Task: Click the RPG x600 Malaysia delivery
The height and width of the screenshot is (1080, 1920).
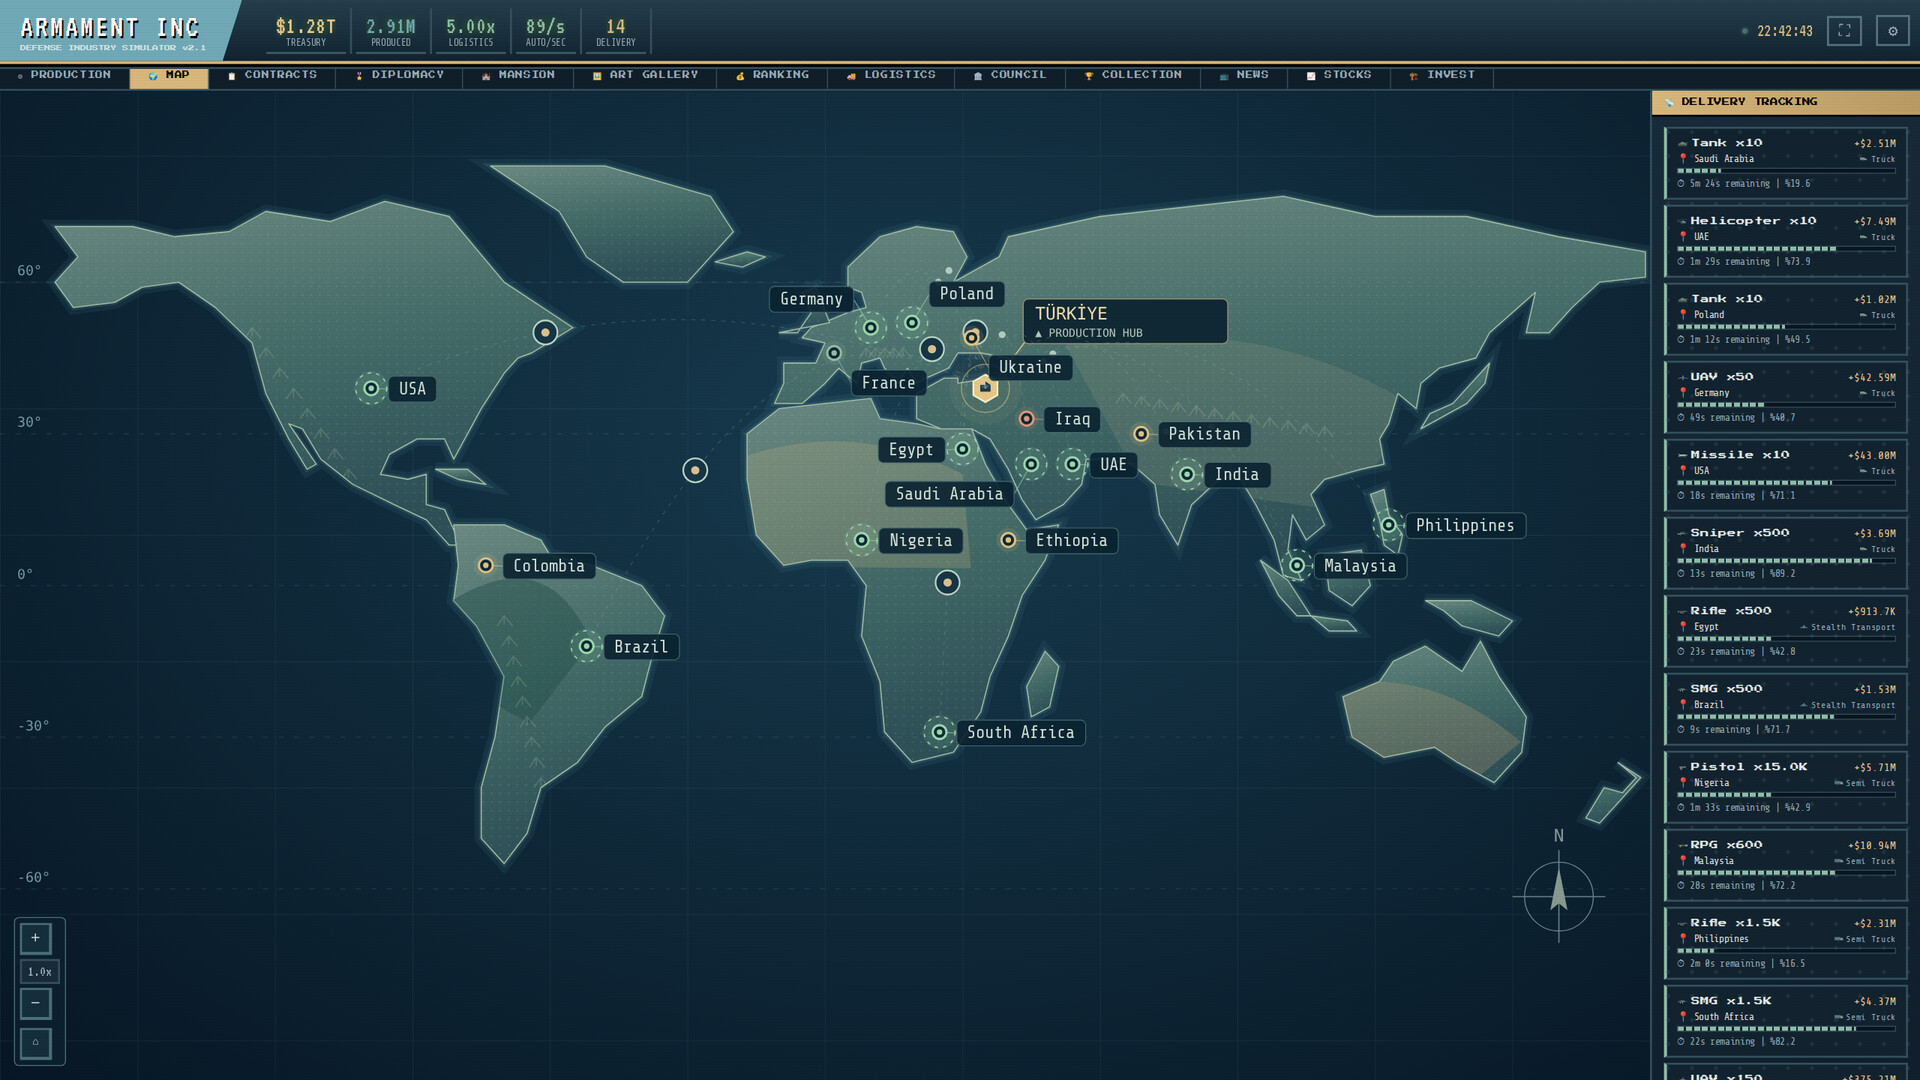Action: (1786, 865)
